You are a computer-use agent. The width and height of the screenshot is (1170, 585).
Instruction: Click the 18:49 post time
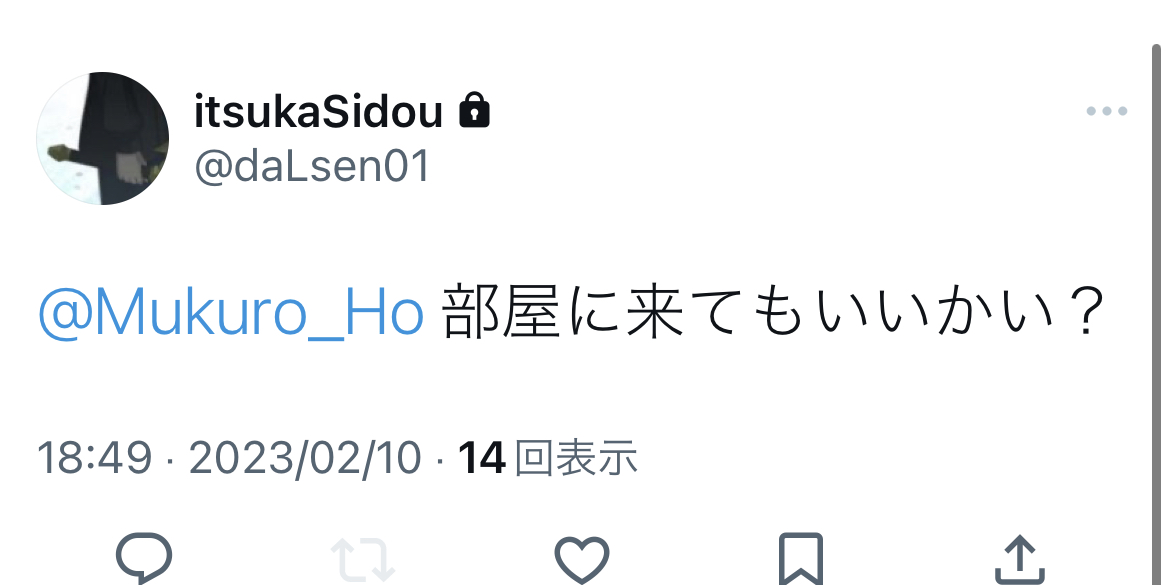(x=94, y=457)
